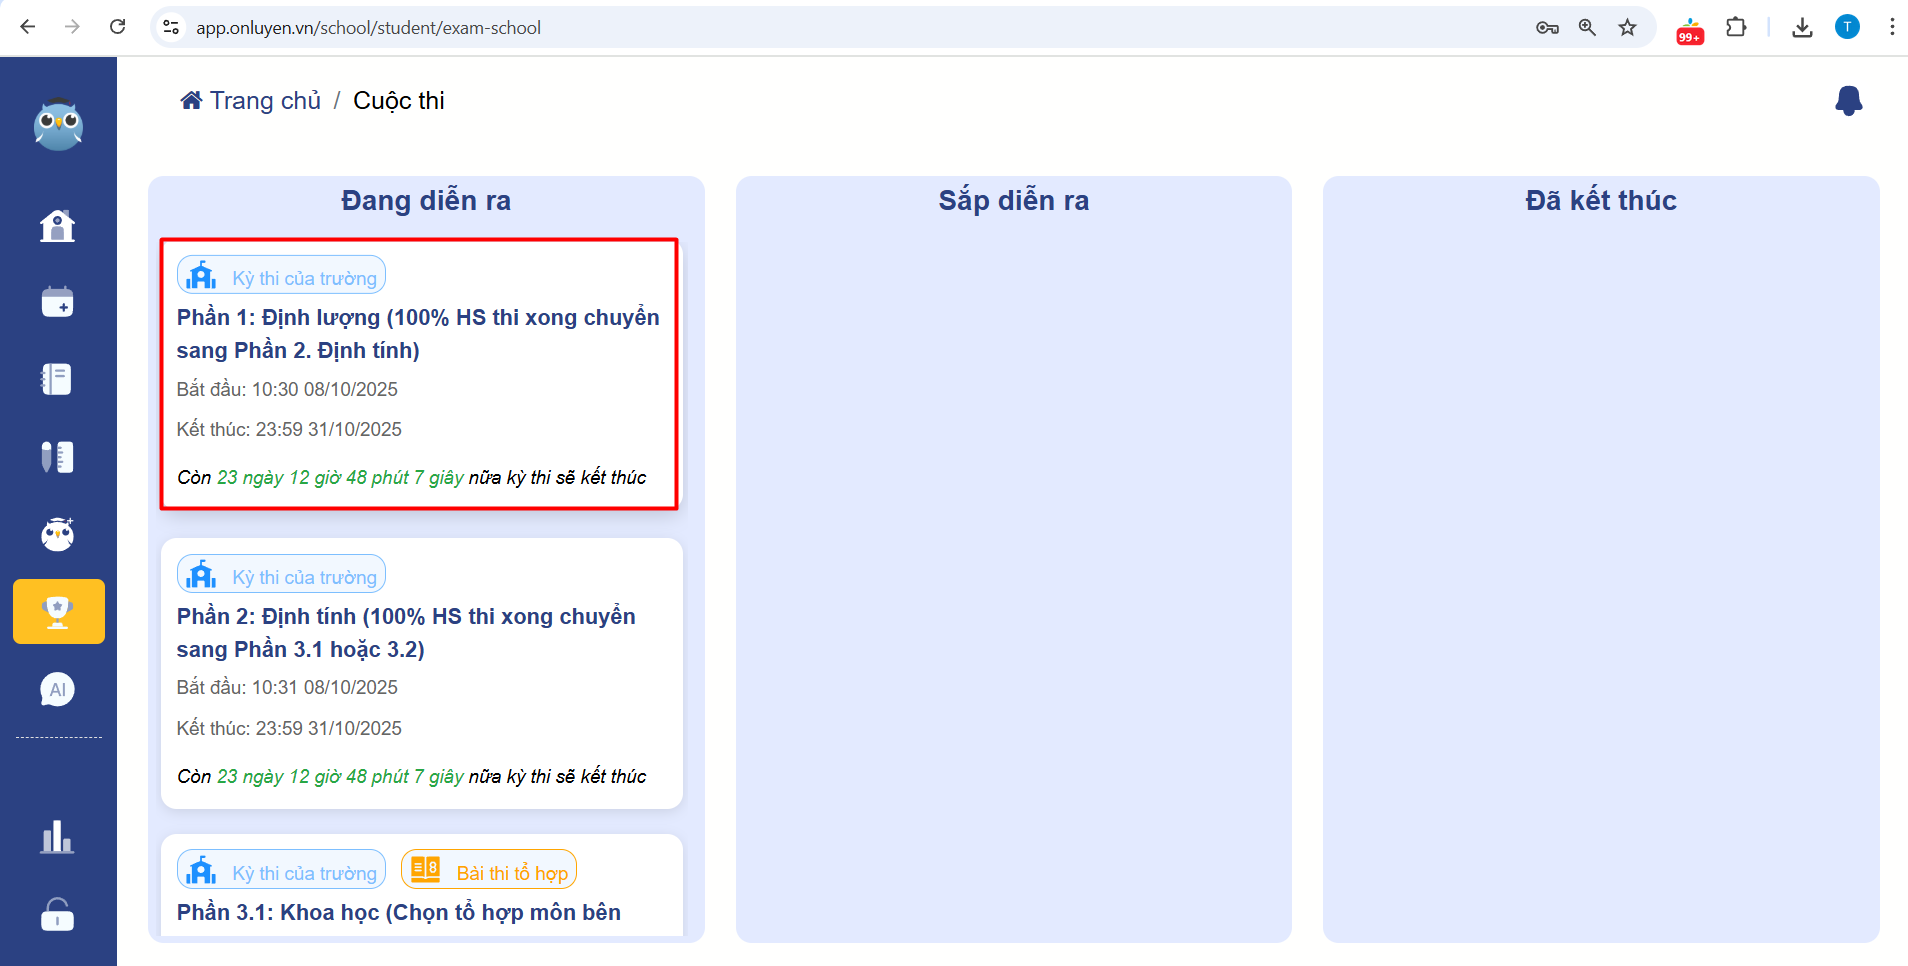Viewport: 1908px width, 966px height.
Task: Go to Trang chủ breadcrumb link
Action: coord(251,101)
